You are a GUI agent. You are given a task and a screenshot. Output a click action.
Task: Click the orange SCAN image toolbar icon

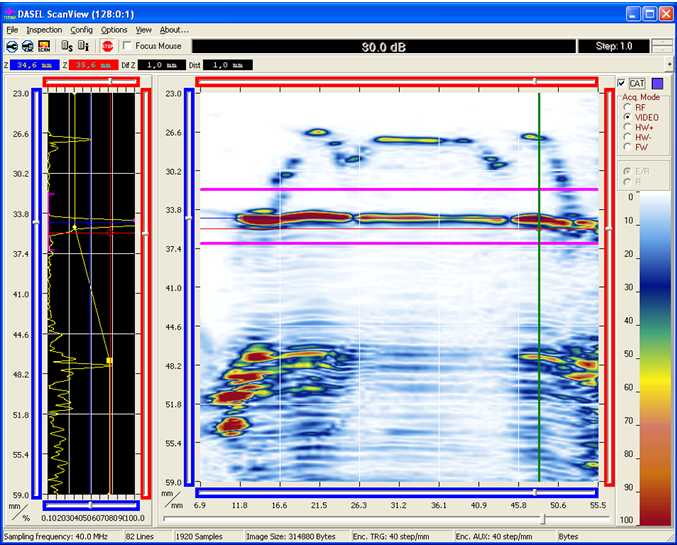pyautogui.click(x=45, y=46)
